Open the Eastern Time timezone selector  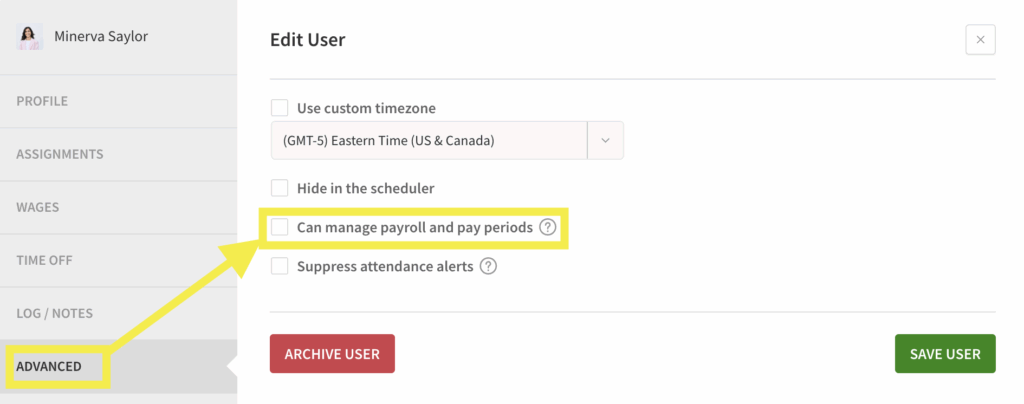pos(428,141)
